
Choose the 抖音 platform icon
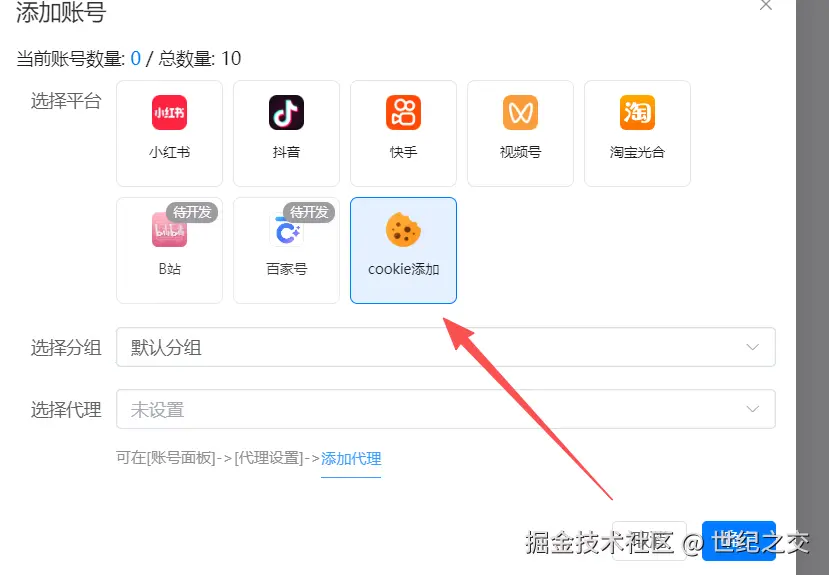pos(286,113)
